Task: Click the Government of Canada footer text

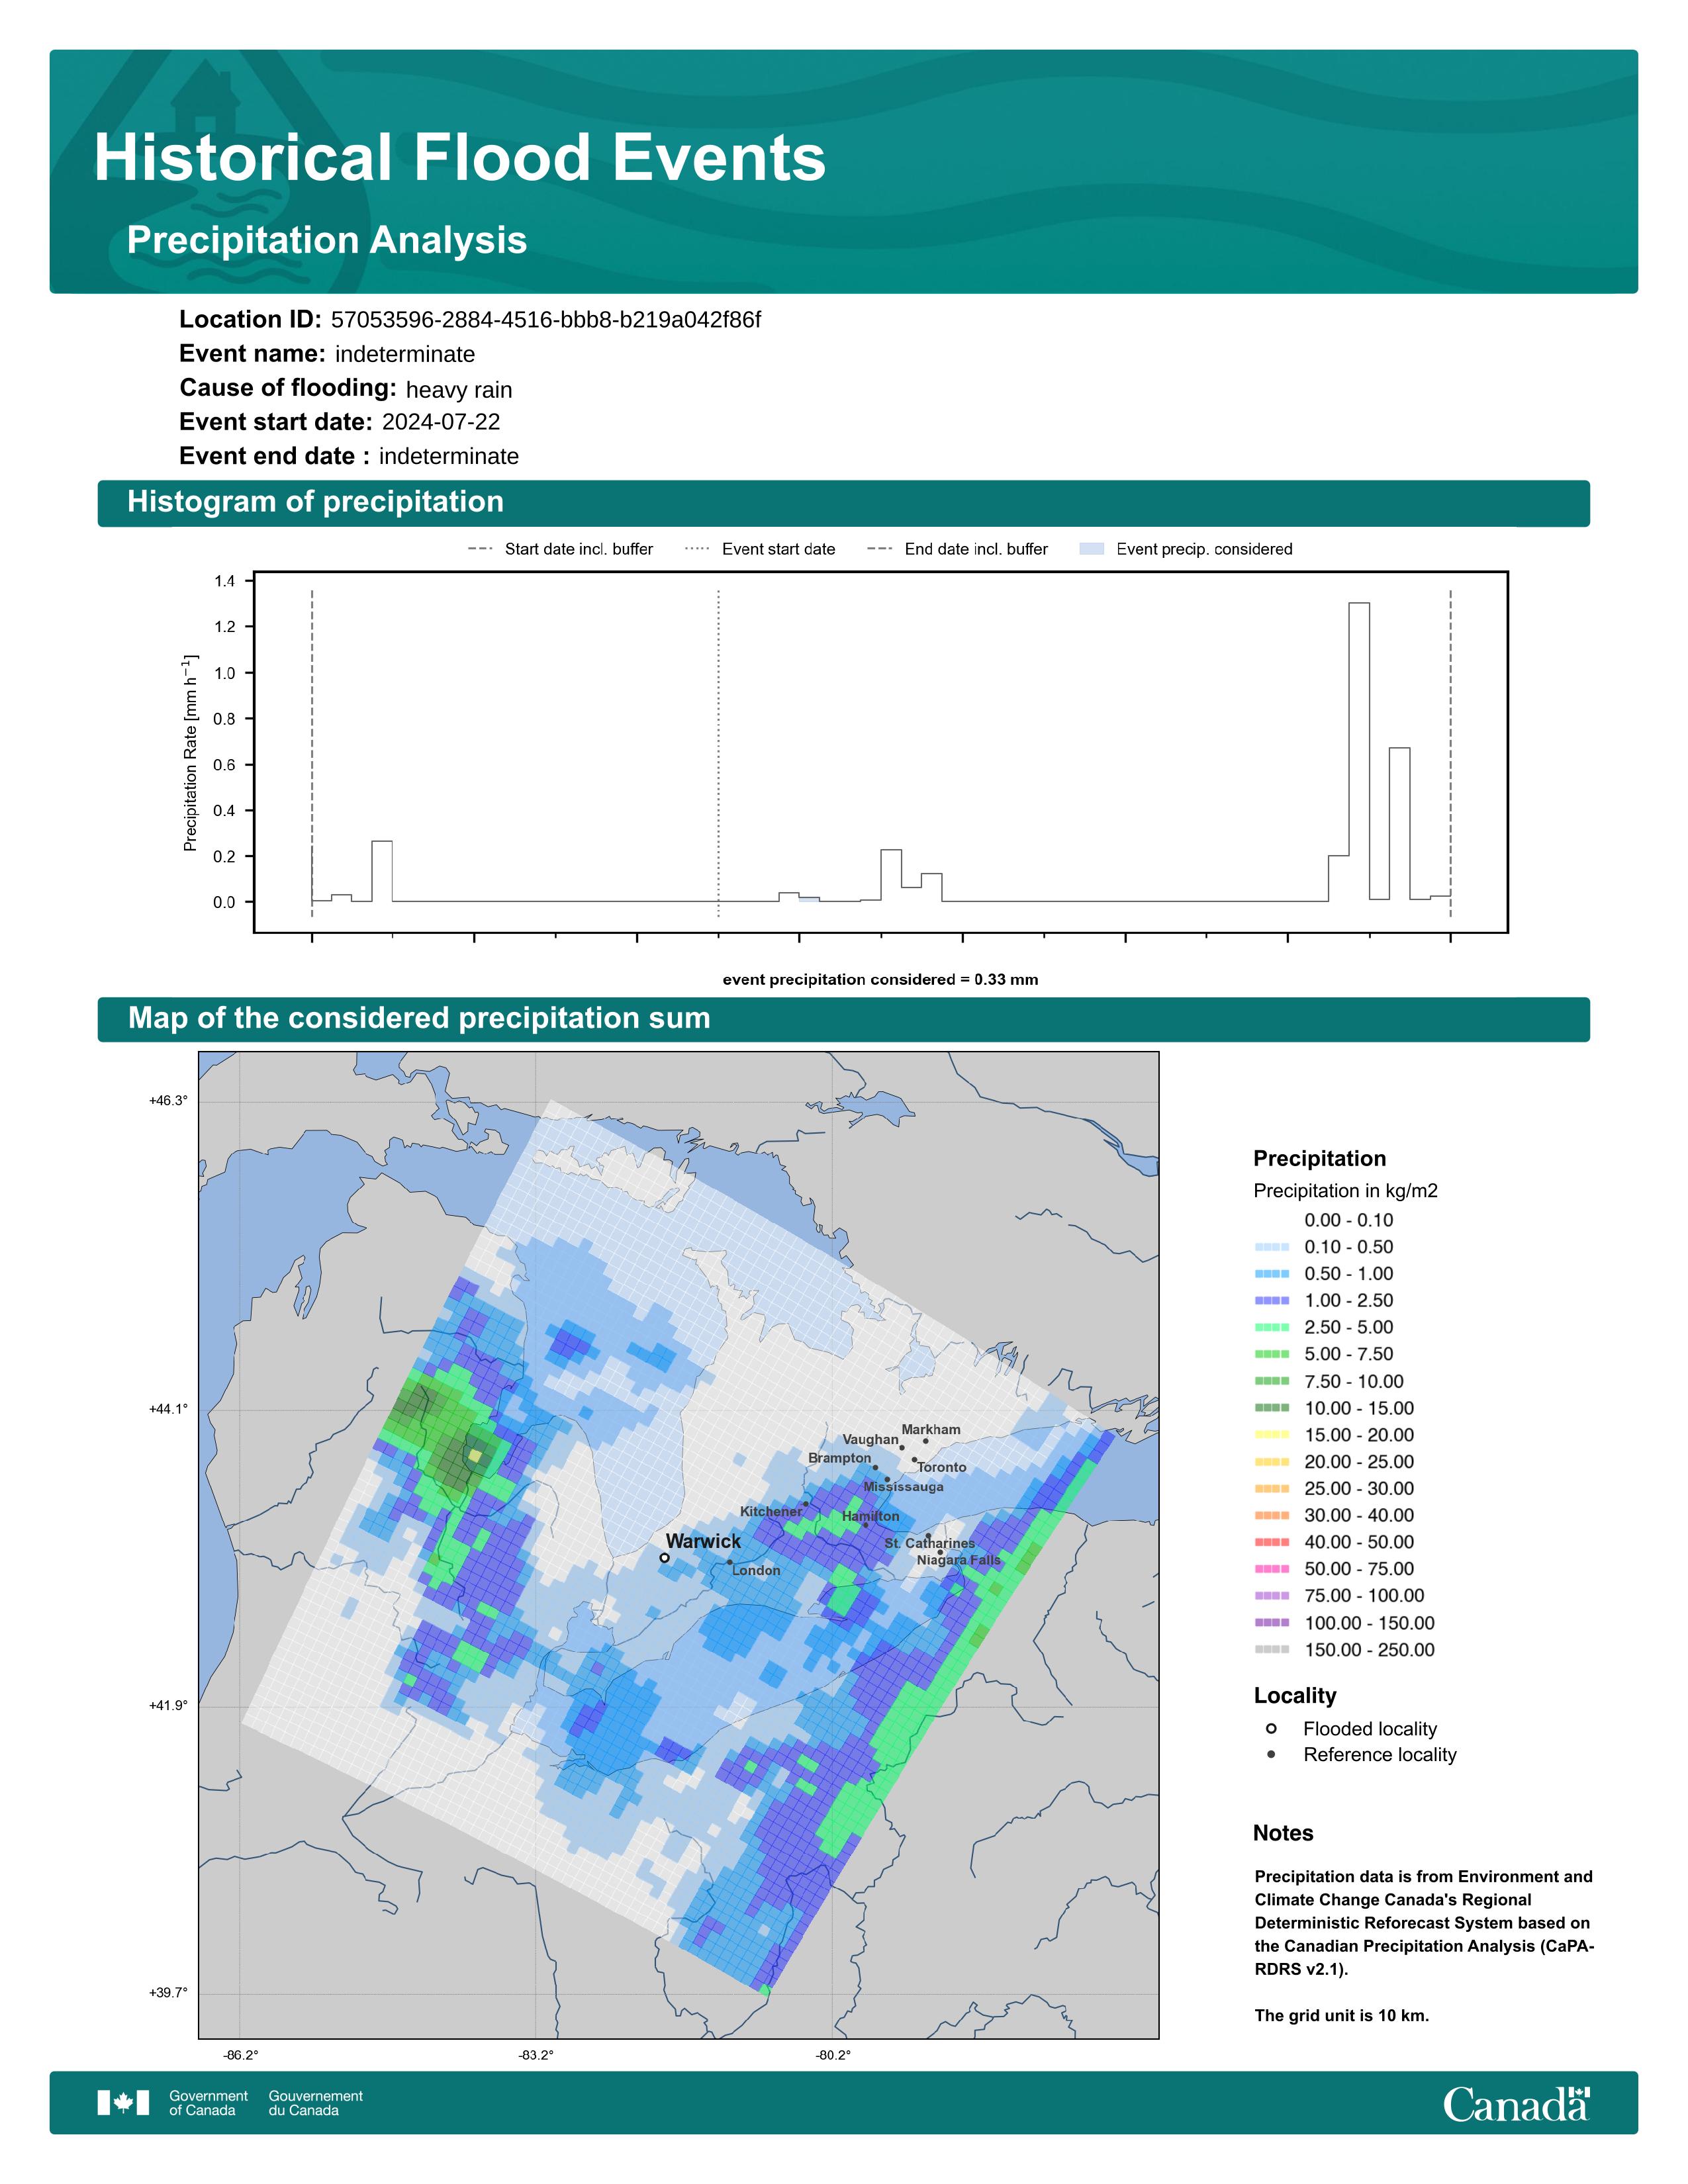Action: point(208,2103)
